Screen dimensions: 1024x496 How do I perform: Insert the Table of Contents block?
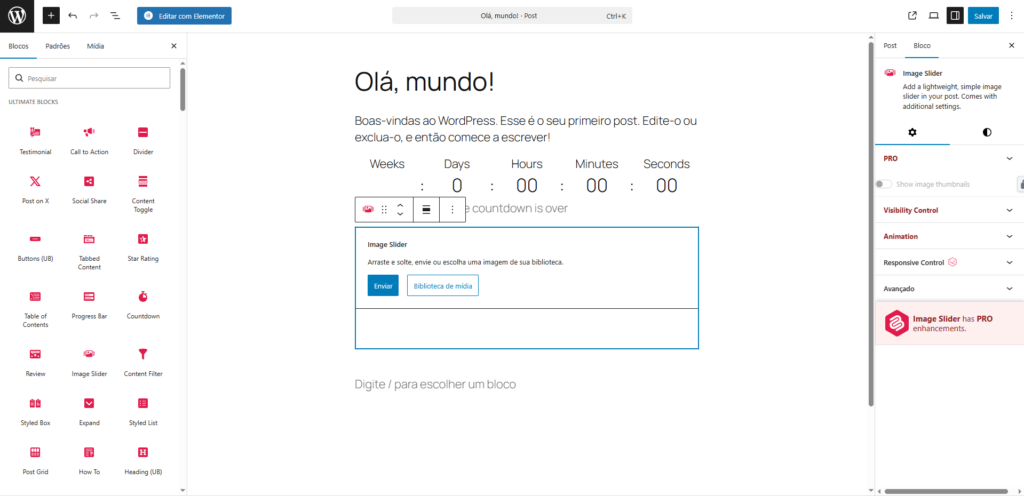click(x=35, y=309)
